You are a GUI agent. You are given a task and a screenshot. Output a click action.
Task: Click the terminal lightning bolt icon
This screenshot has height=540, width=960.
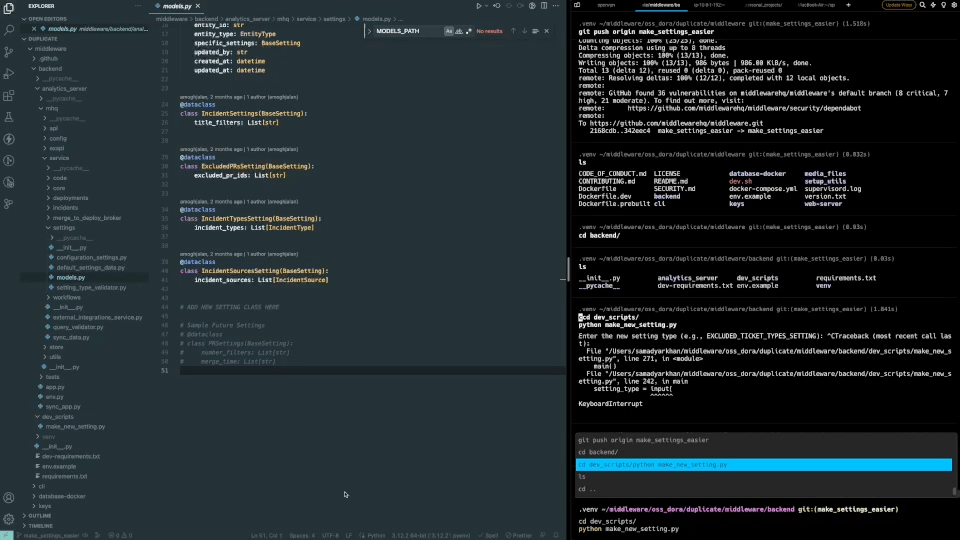(x=933, y=5)
